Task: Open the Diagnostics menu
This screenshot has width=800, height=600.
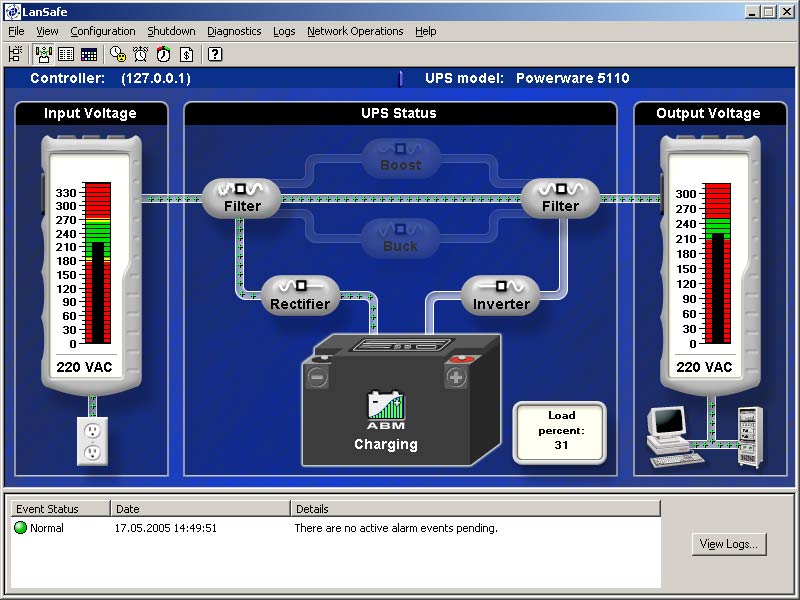Action: pyautogui.click(x=234, y=31)
